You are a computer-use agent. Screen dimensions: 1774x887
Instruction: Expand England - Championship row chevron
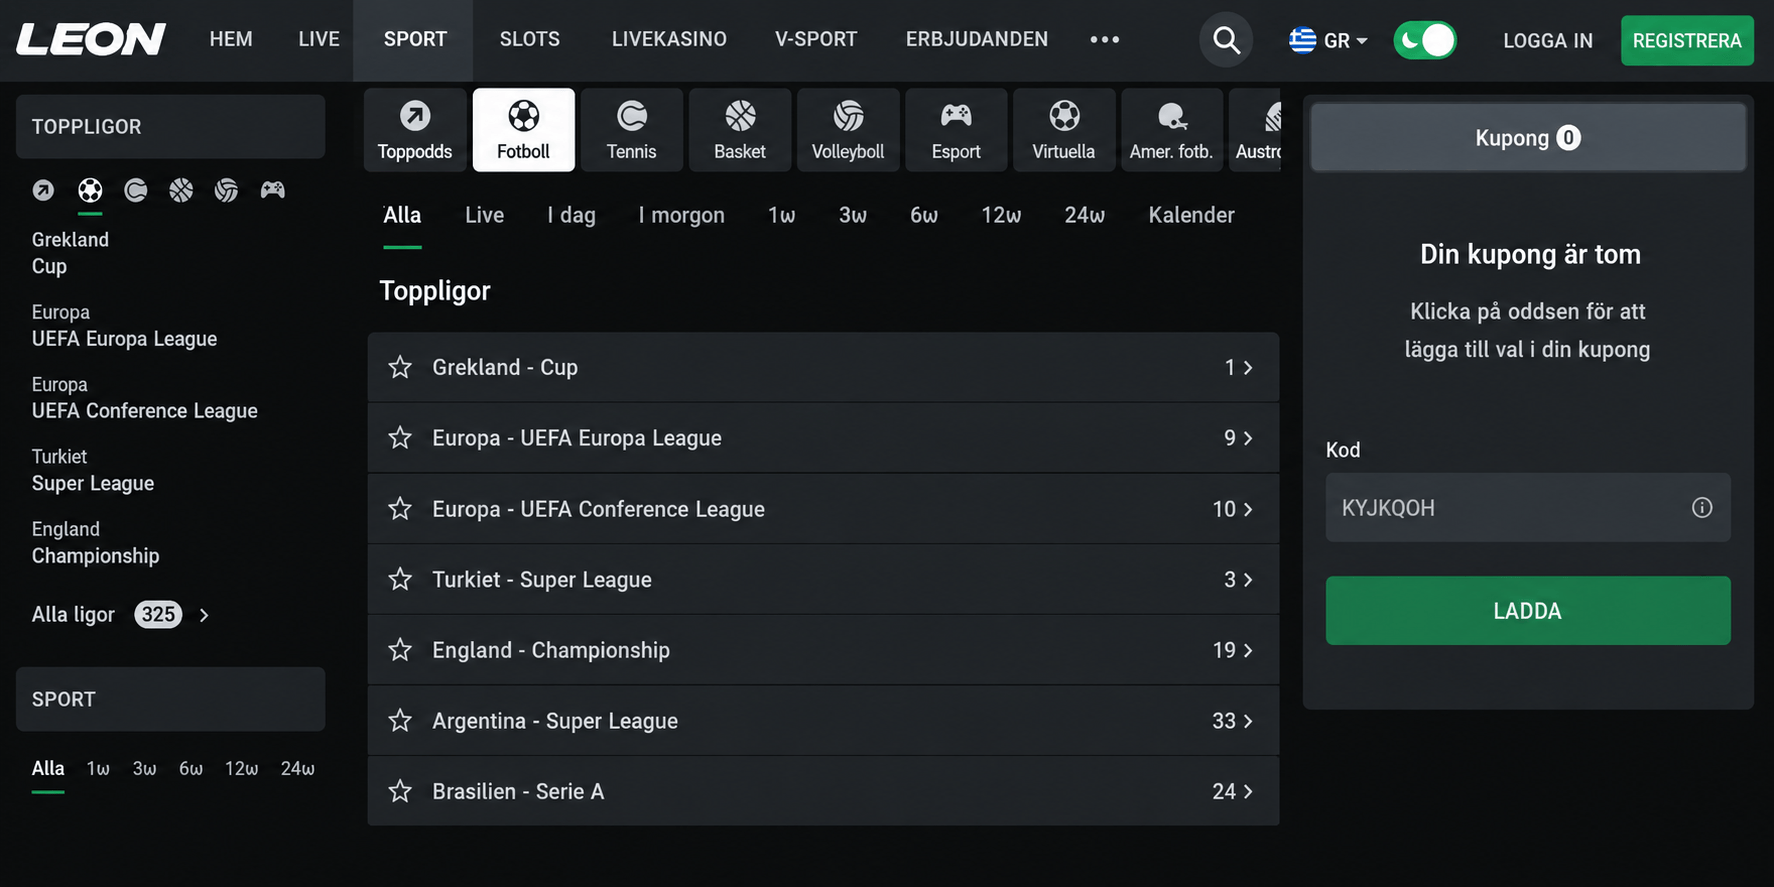(x=1248, y=650)
